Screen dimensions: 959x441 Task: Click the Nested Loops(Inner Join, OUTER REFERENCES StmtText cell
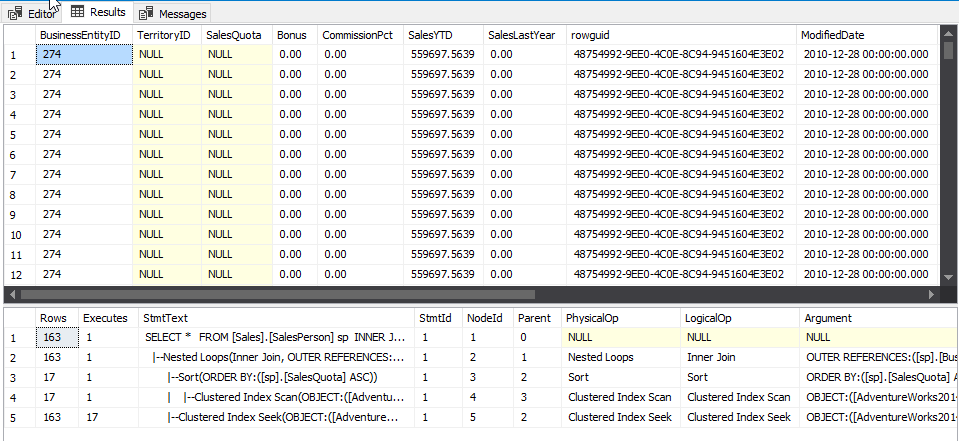pos(276,357)
